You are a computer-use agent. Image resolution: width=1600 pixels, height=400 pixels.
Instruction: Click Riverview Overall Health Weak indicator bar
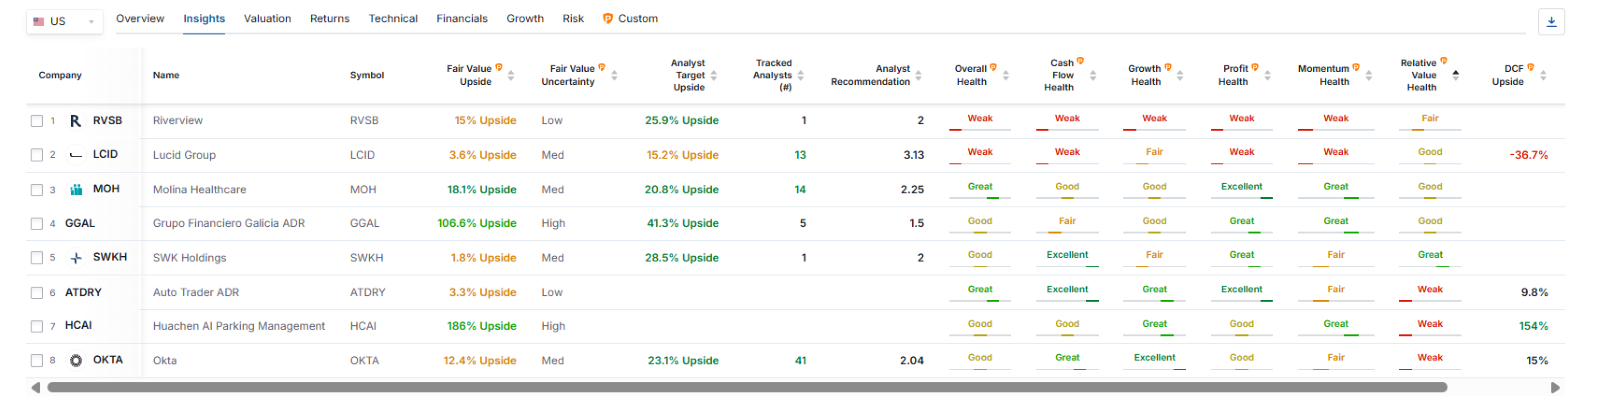(x=980, y=130)
